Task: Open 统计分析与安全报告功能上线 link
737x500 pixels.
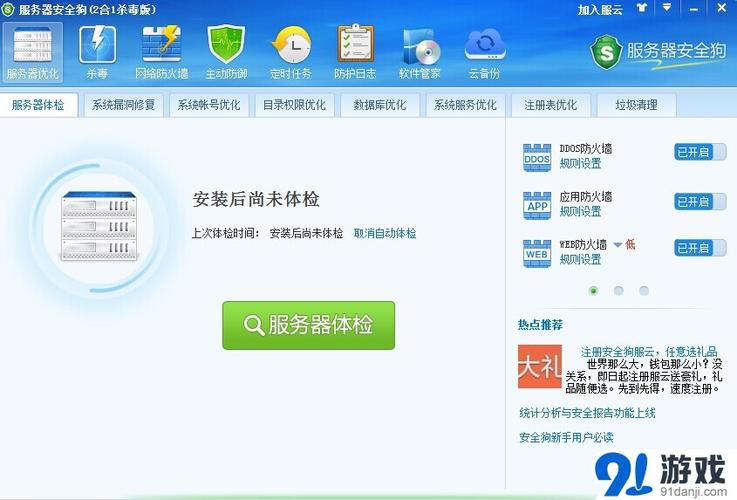Action: [587, 413]
